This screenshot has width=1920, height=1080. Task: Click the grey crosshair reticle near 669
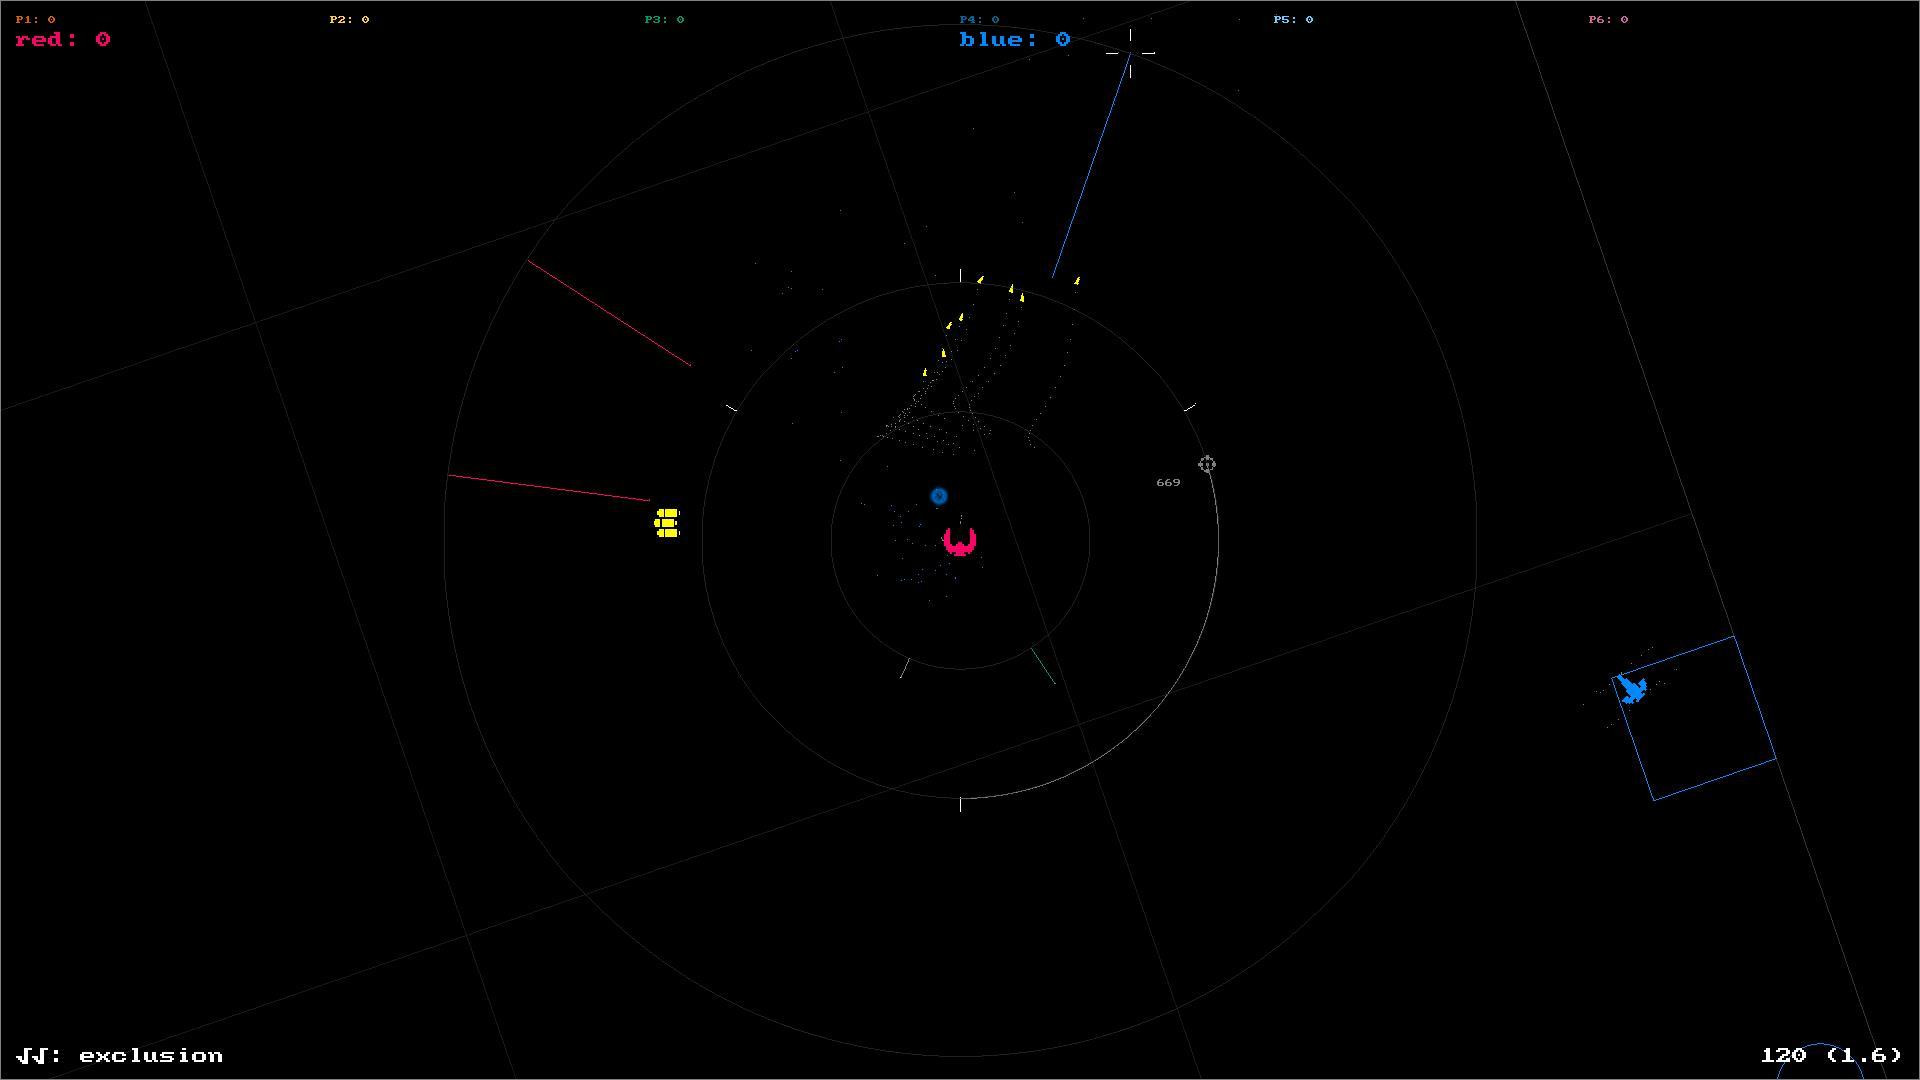(1207, 464)
